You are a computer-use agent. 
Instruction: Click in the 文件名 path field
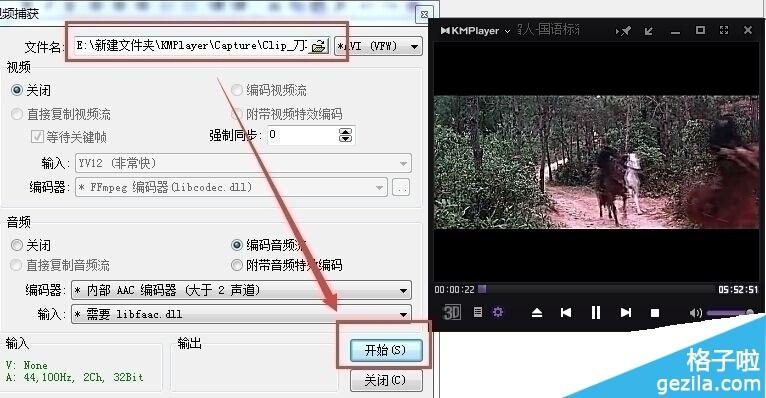pyautogui.click(x=192, y=46)
